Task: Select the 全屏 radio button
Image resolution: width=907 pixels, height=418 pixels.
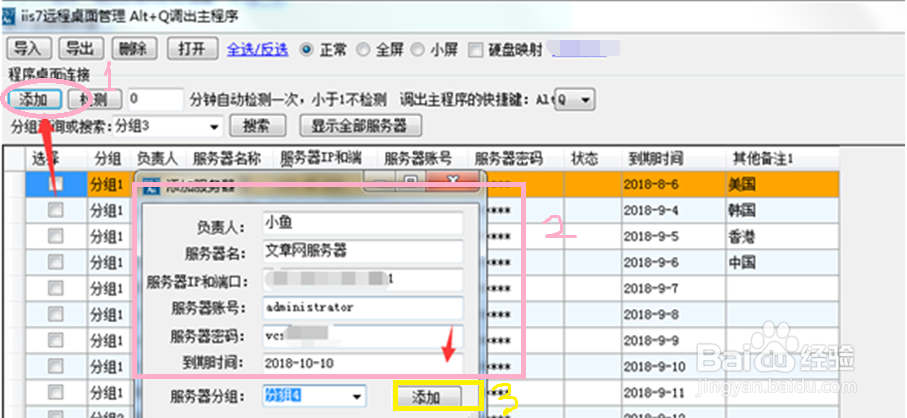Action: pos(362,50)
